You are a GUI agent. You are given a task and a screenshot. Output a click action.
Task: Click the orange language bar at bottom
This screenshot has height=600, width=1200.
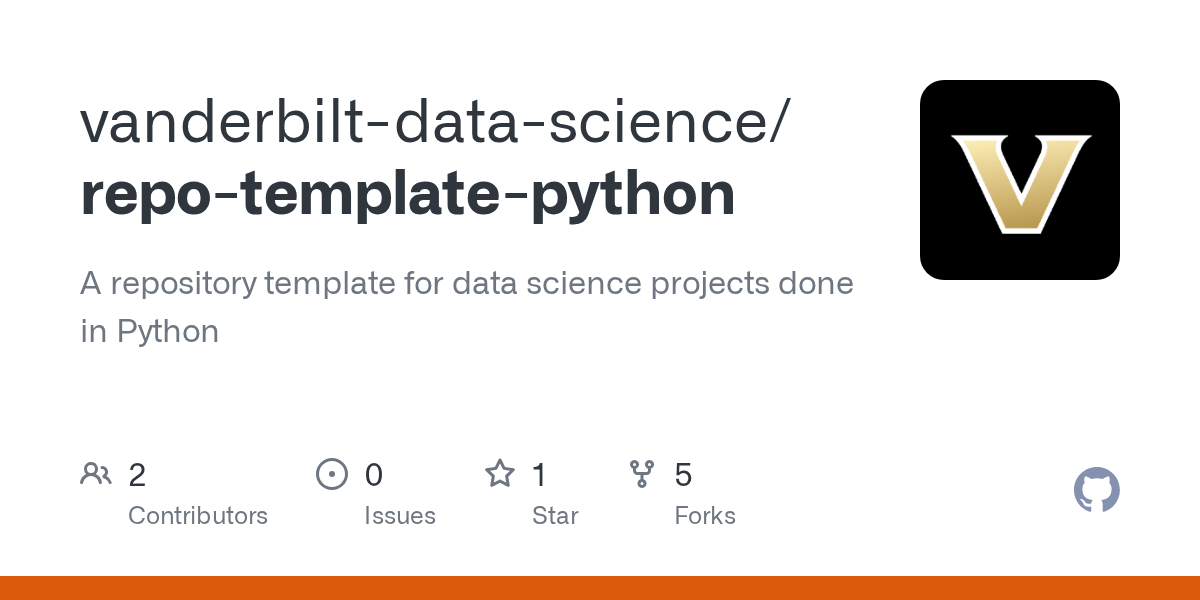click(600, 588)
